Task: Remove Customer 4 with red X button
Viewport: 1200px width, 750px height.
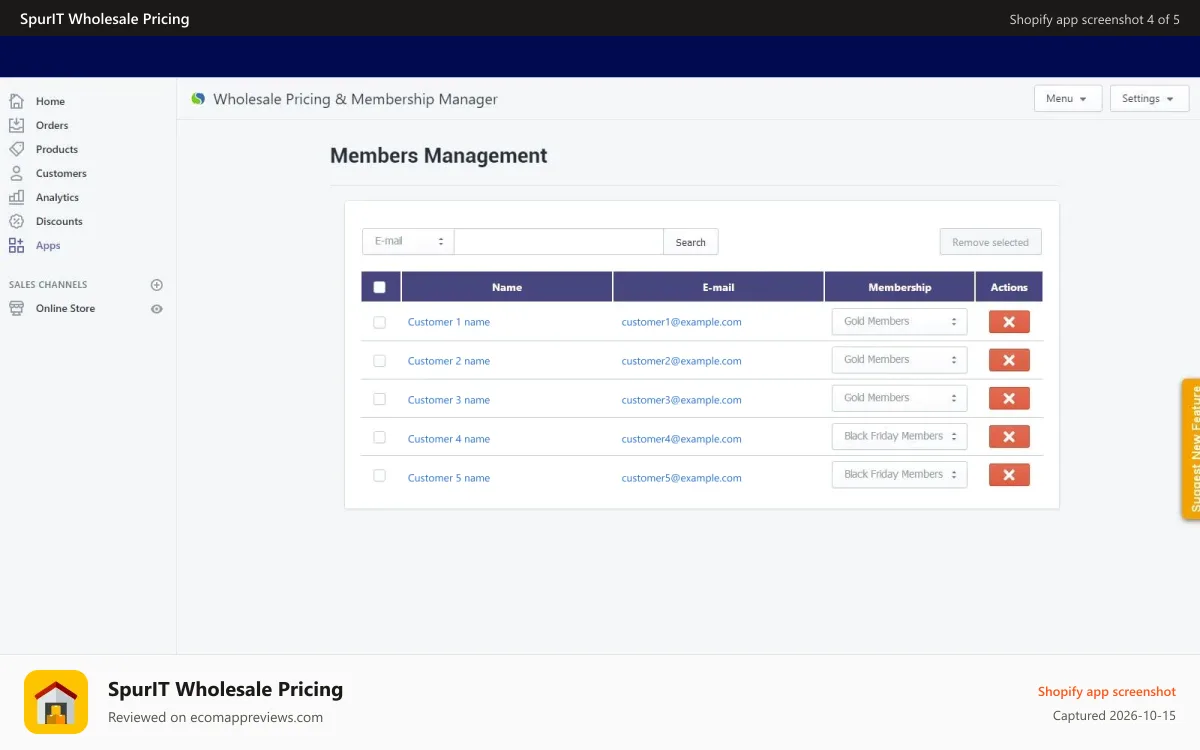Action: [x=1009, y=437]
